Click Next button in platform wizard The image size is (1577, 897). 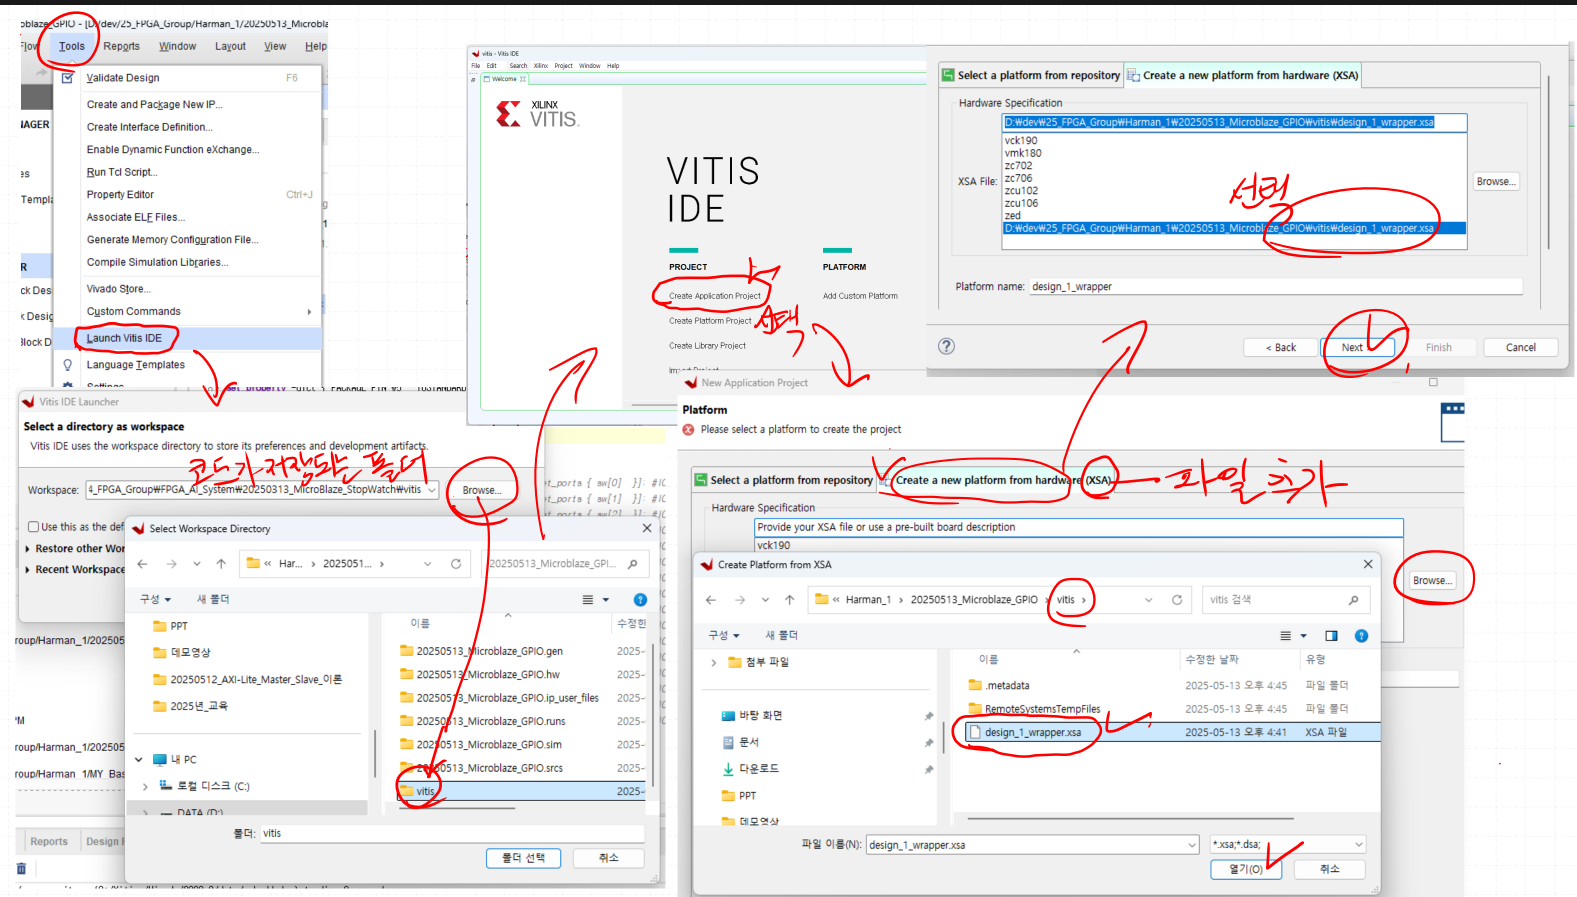1358,347
